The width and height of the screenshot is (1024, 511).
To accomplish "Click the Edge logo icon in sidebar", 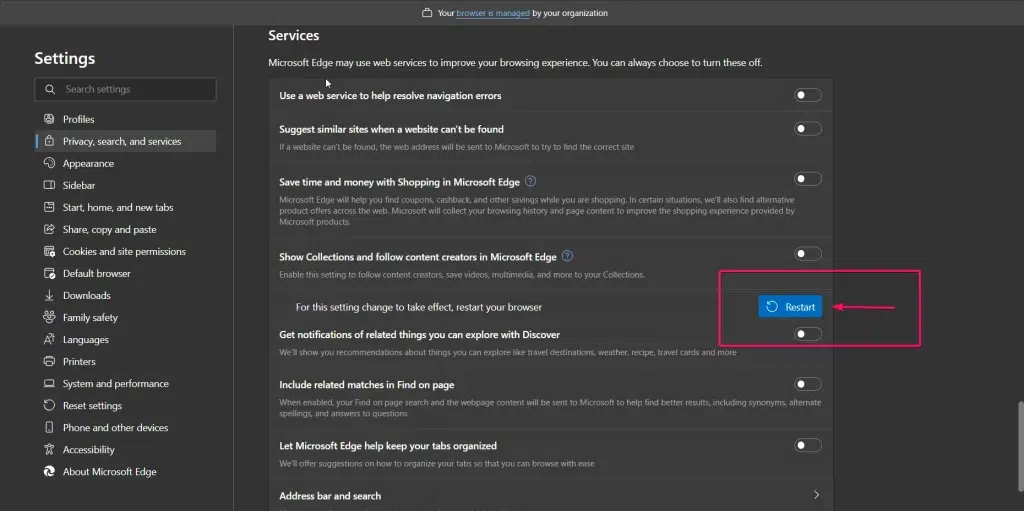I will 49,471.
